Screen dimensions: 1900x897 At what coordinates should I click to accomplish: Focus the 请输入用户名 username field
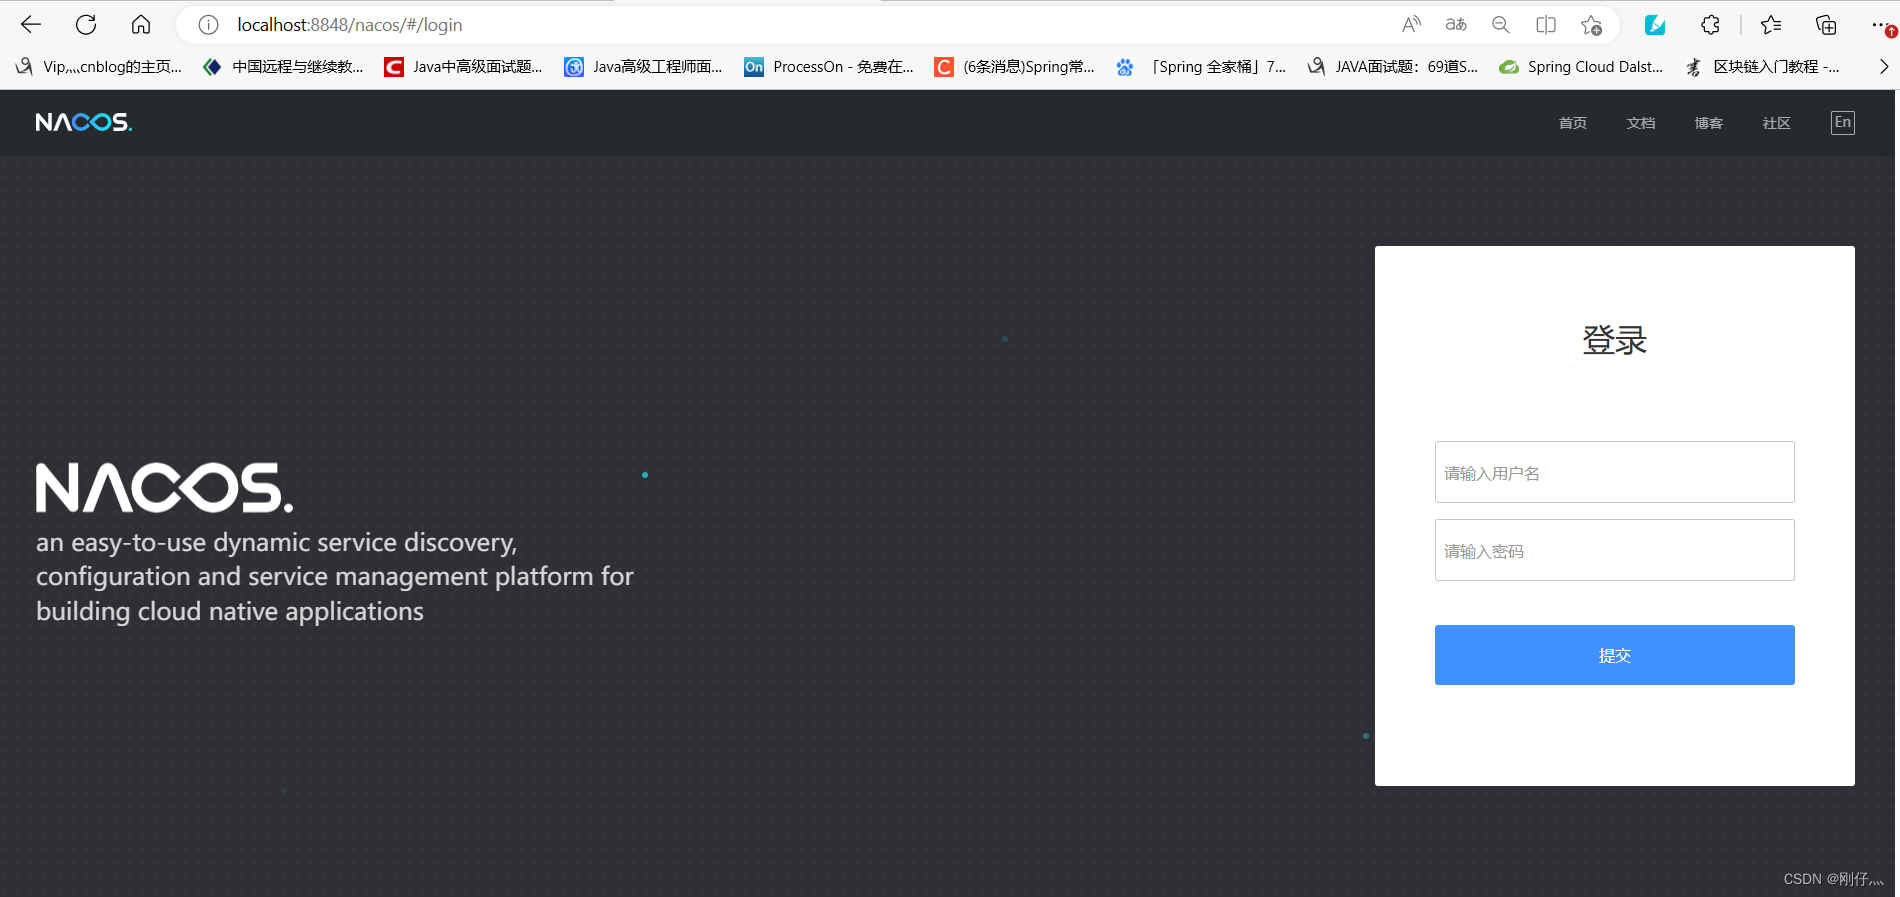(x=1615, y=472)
